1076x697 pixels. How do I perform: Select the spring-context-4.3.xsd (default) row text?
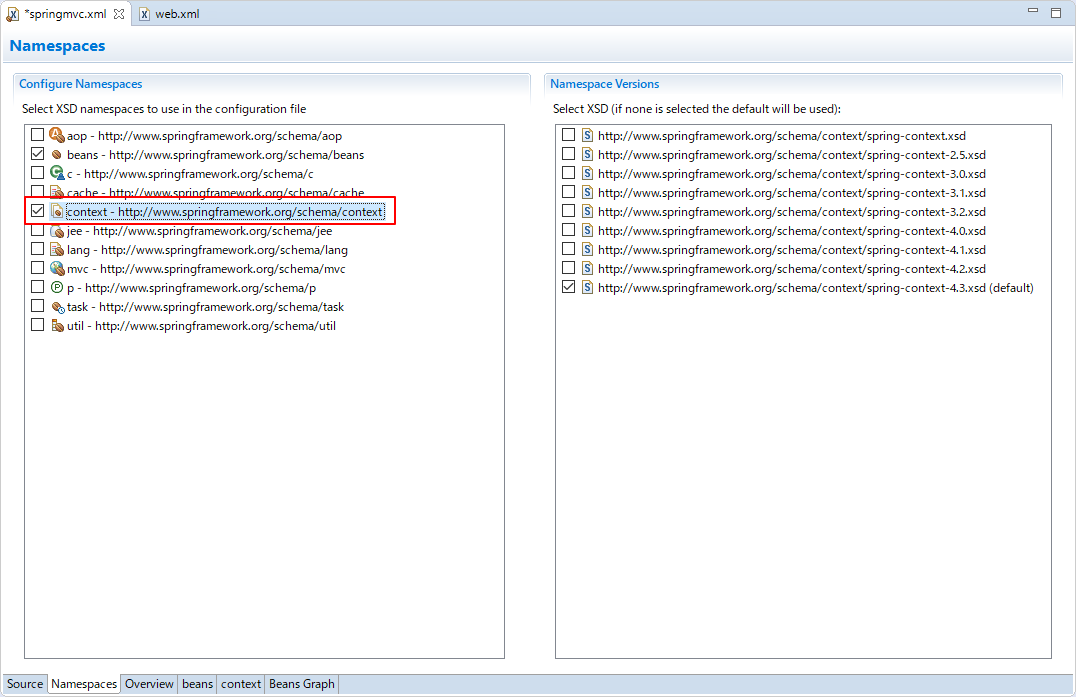(815, 288)
